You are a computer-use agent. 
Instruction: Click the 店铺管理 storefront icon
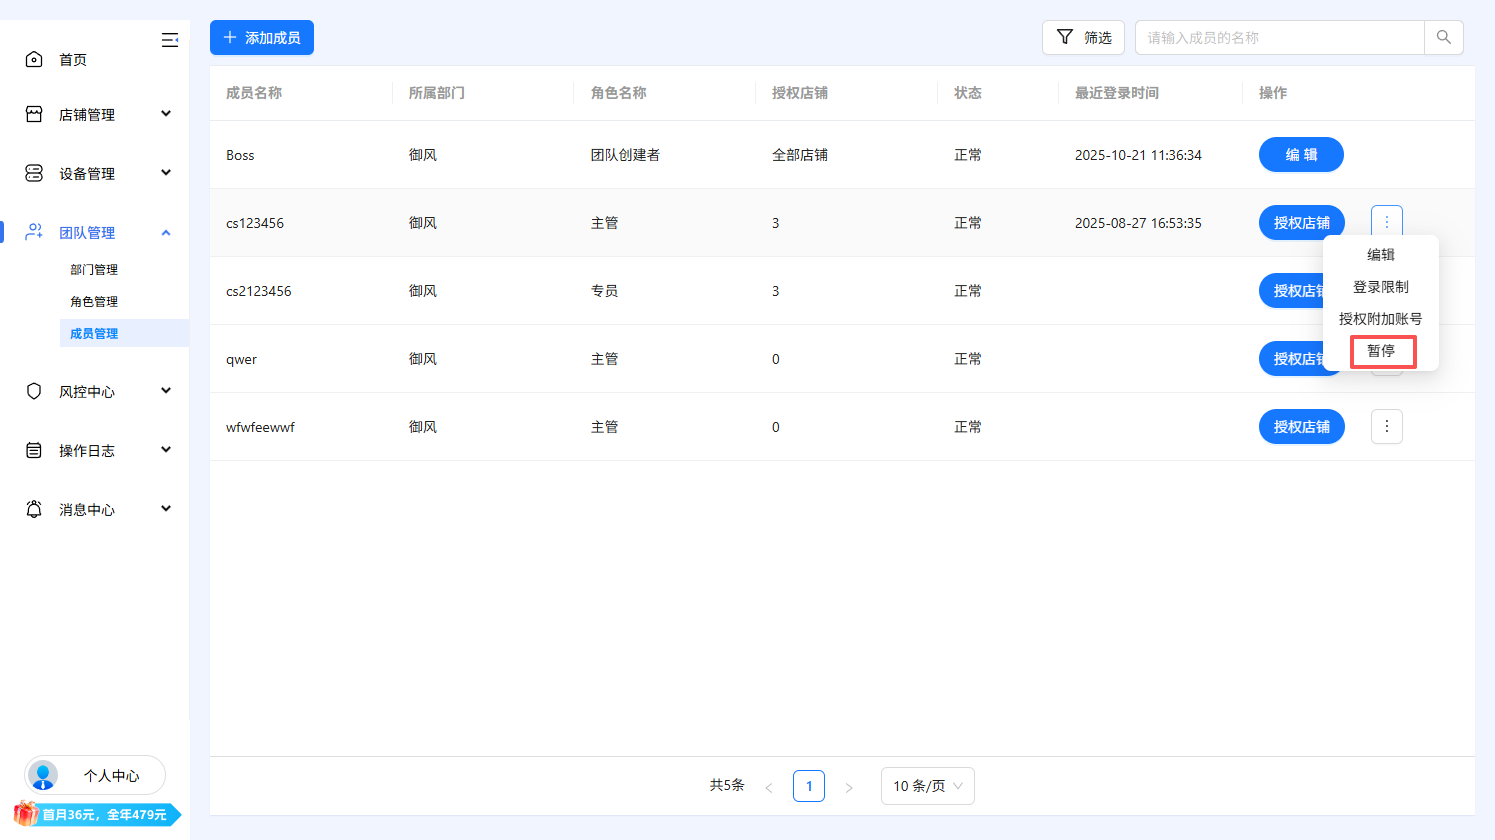click(34, 114)
